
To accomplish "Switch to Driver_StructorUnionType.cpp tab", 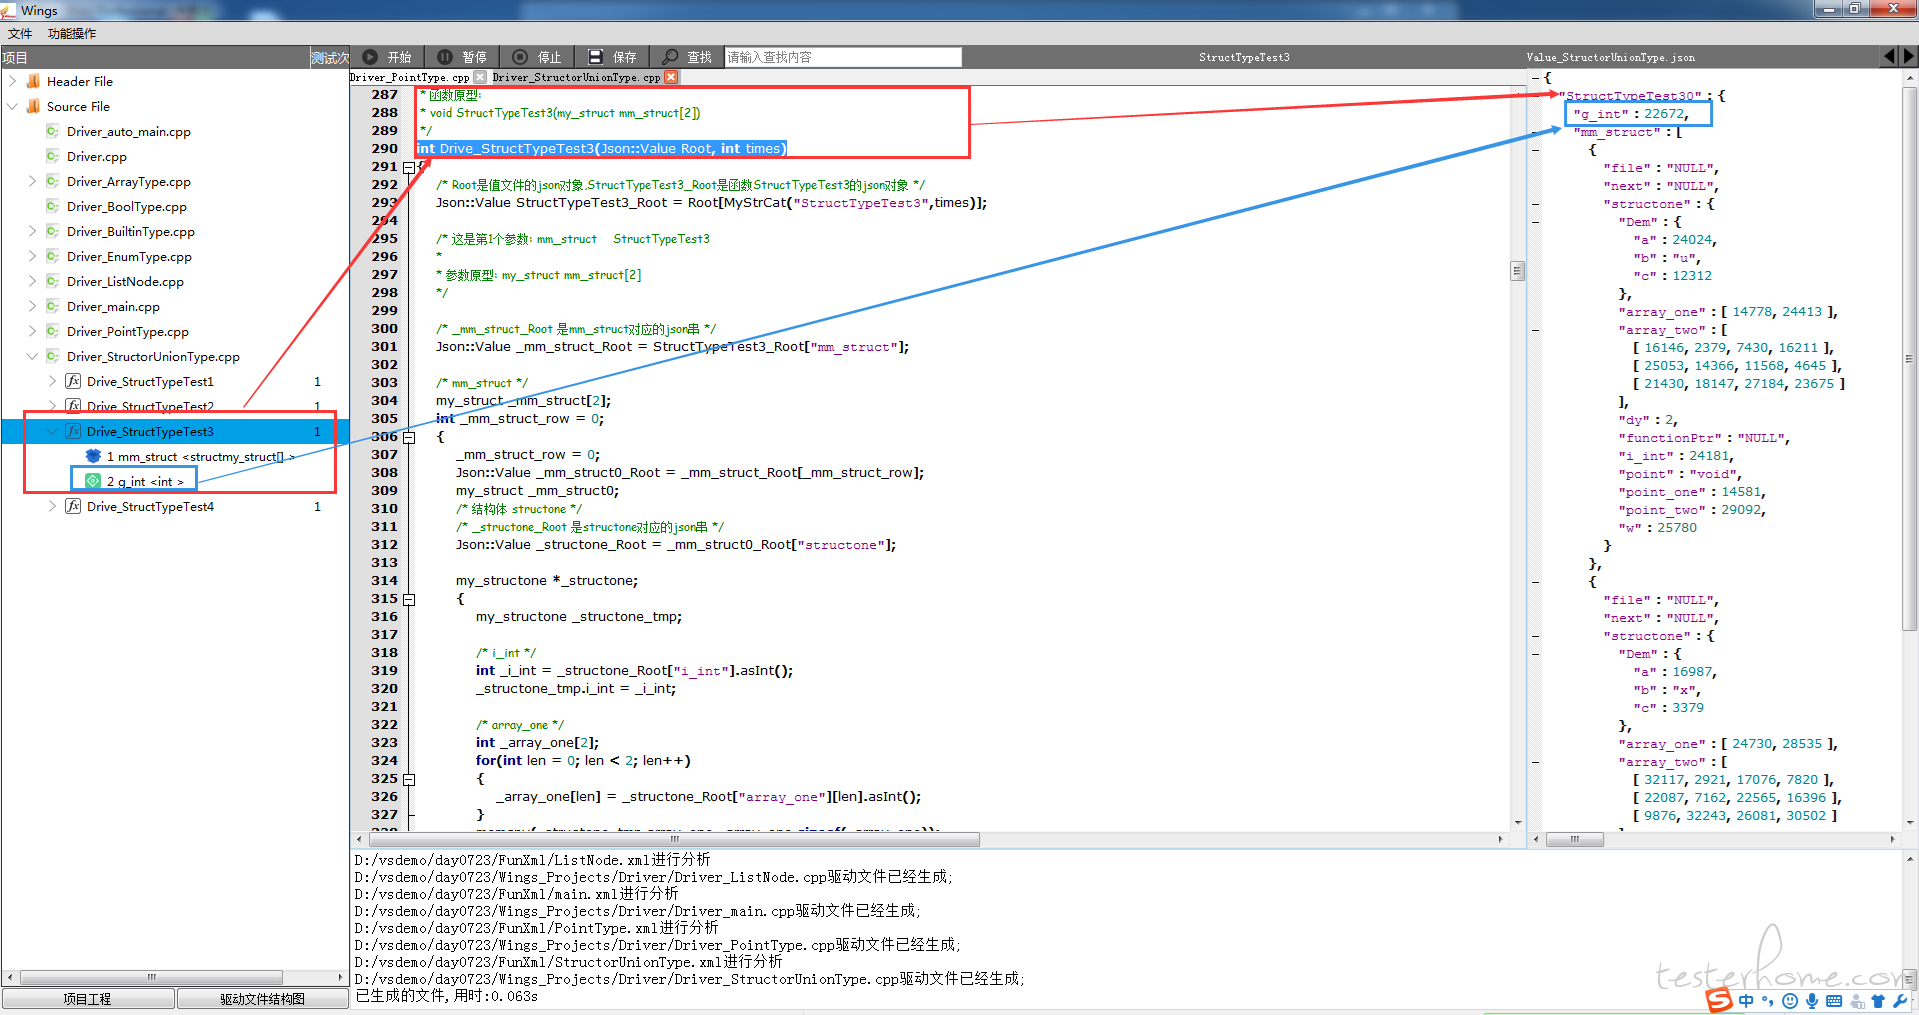I will click(576, 77).
